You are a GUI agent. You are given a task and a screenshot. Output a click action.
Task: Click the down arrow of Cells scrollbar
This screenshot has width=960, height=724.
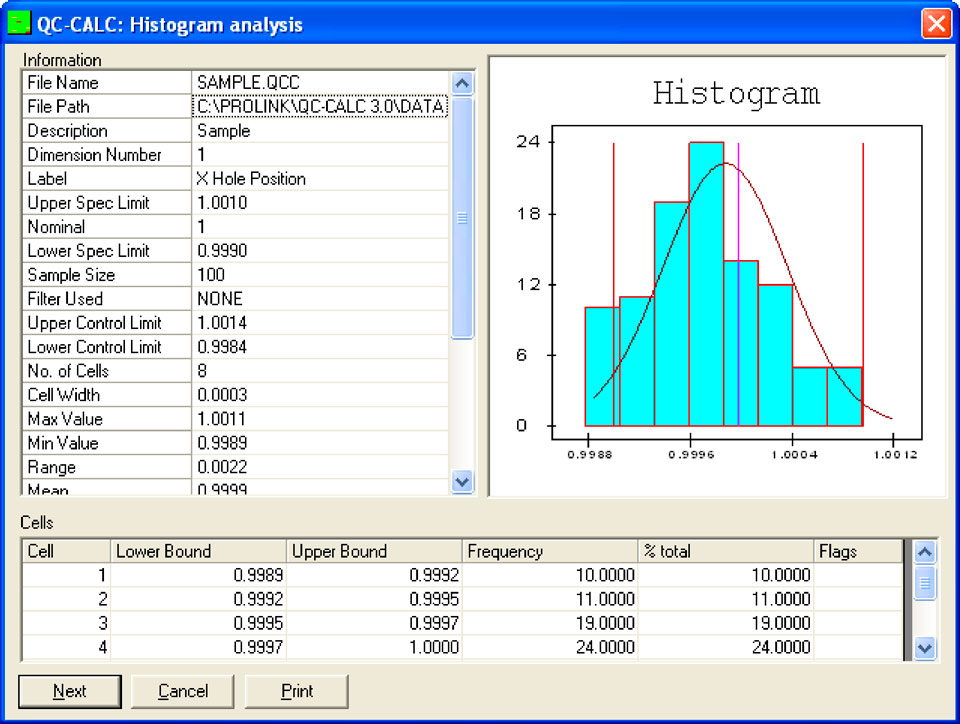tap(925, 649)
